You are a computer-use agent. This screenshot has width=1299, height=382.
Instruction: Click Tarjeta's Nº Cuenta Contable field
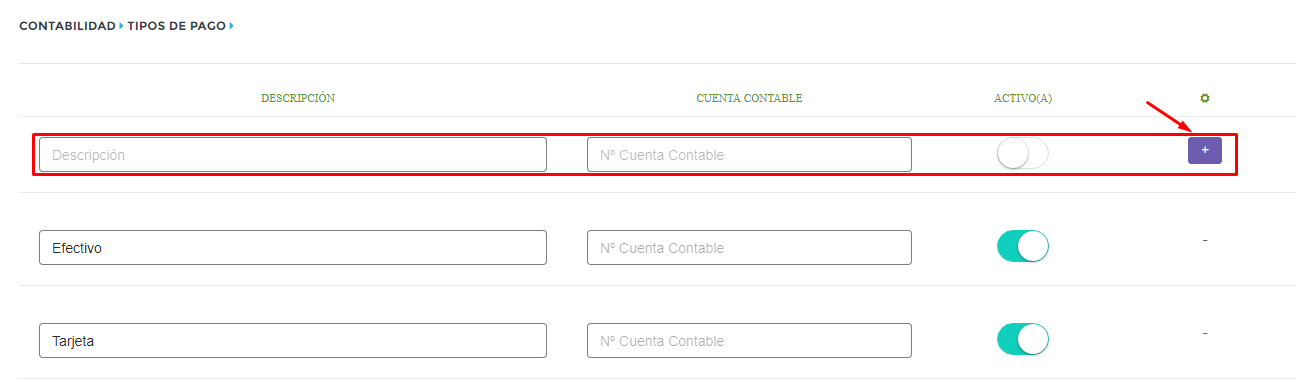[749, 340]
